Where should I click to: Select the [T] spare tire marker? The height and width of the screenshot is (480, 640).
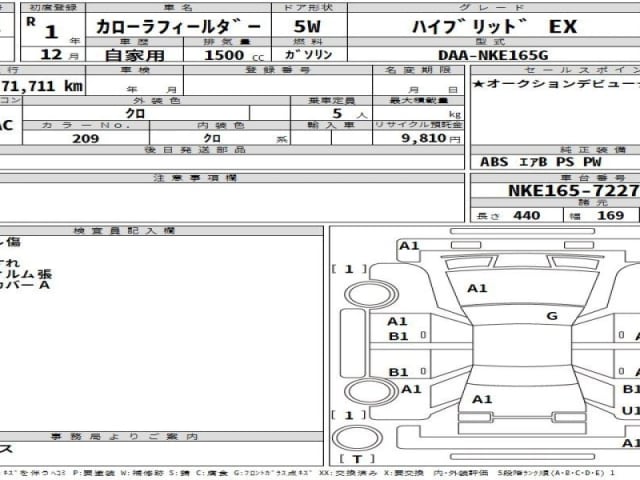coord(356,459)
